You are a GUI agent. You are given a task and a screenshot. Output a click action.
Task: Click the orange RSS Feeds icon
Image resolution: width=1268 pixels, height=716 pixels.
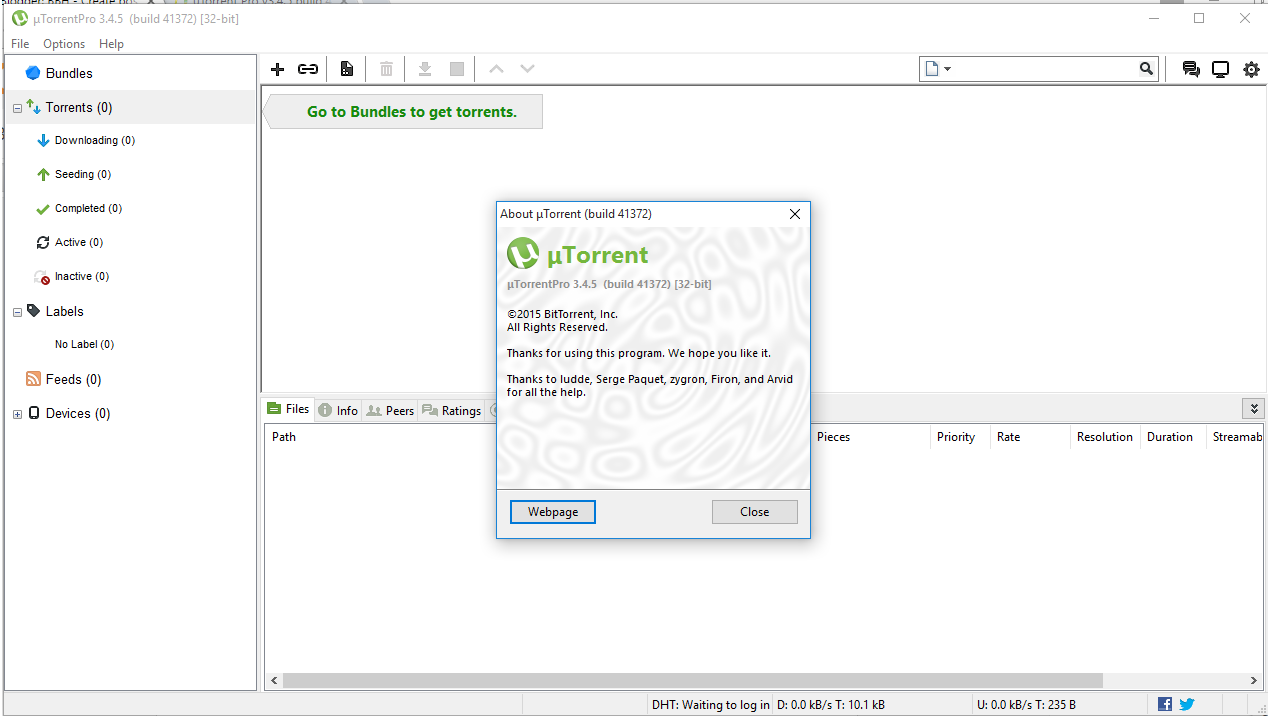pos(33,379)
